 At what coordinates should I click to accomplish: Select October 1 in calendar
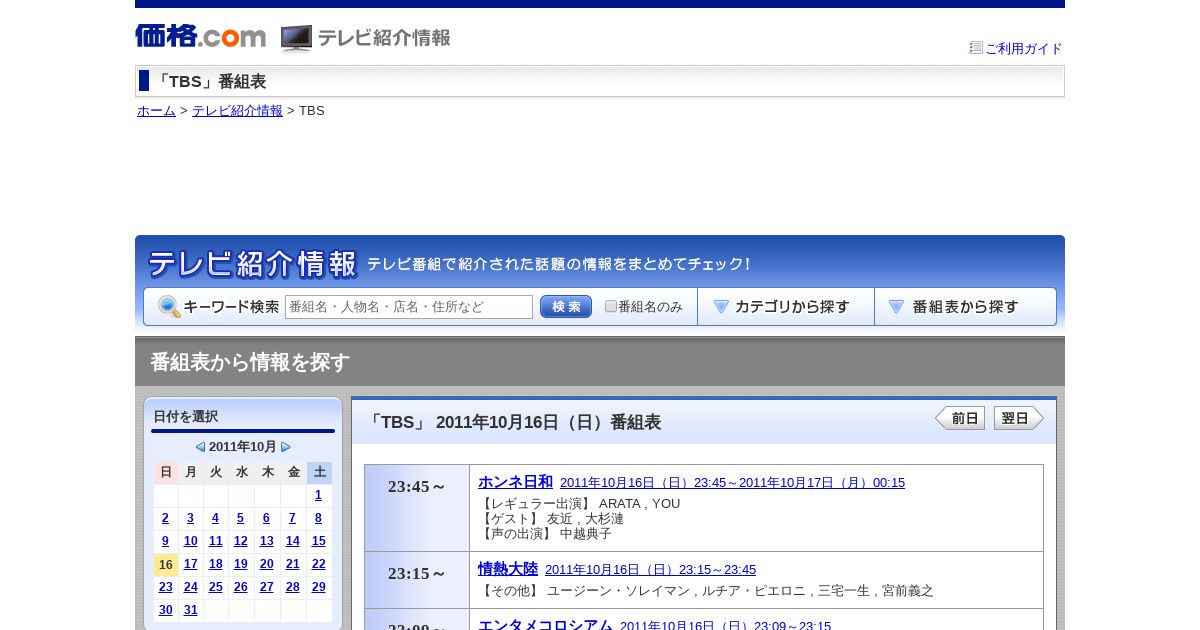(318, 495)
